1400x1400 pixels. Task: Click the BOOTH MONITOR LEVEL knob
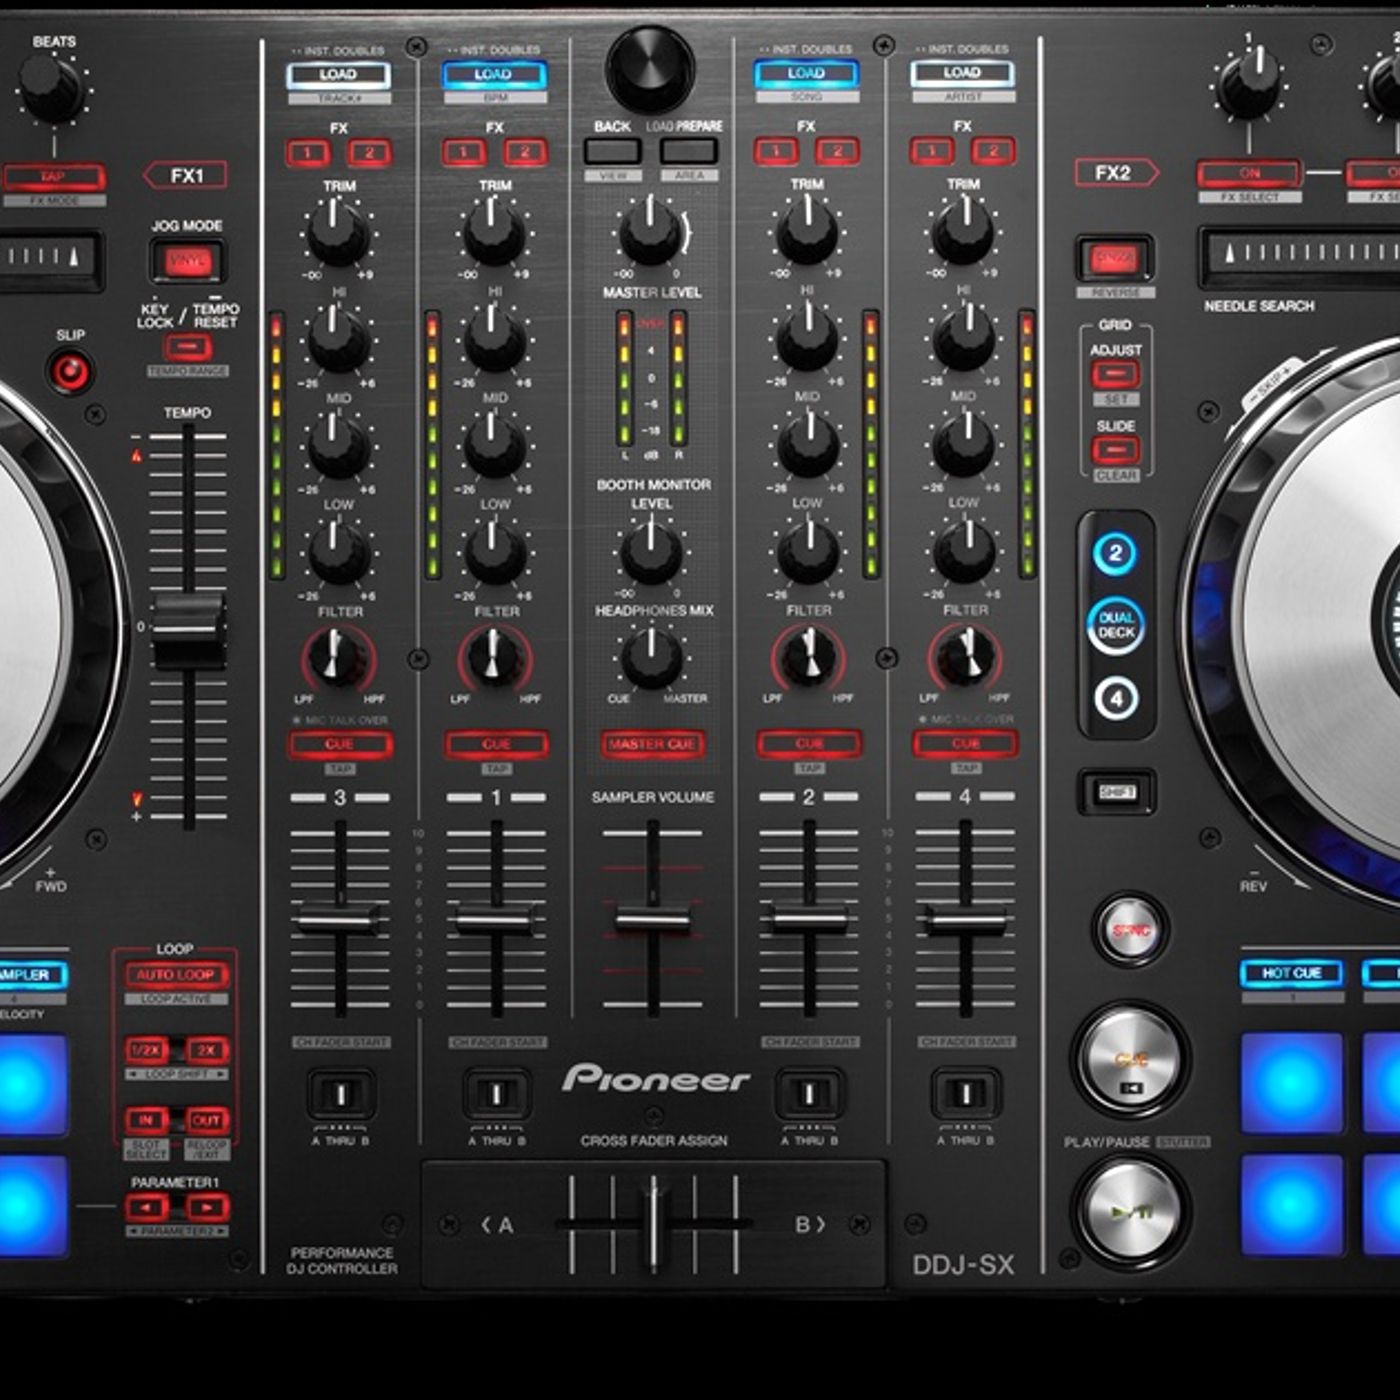point(651,552)
